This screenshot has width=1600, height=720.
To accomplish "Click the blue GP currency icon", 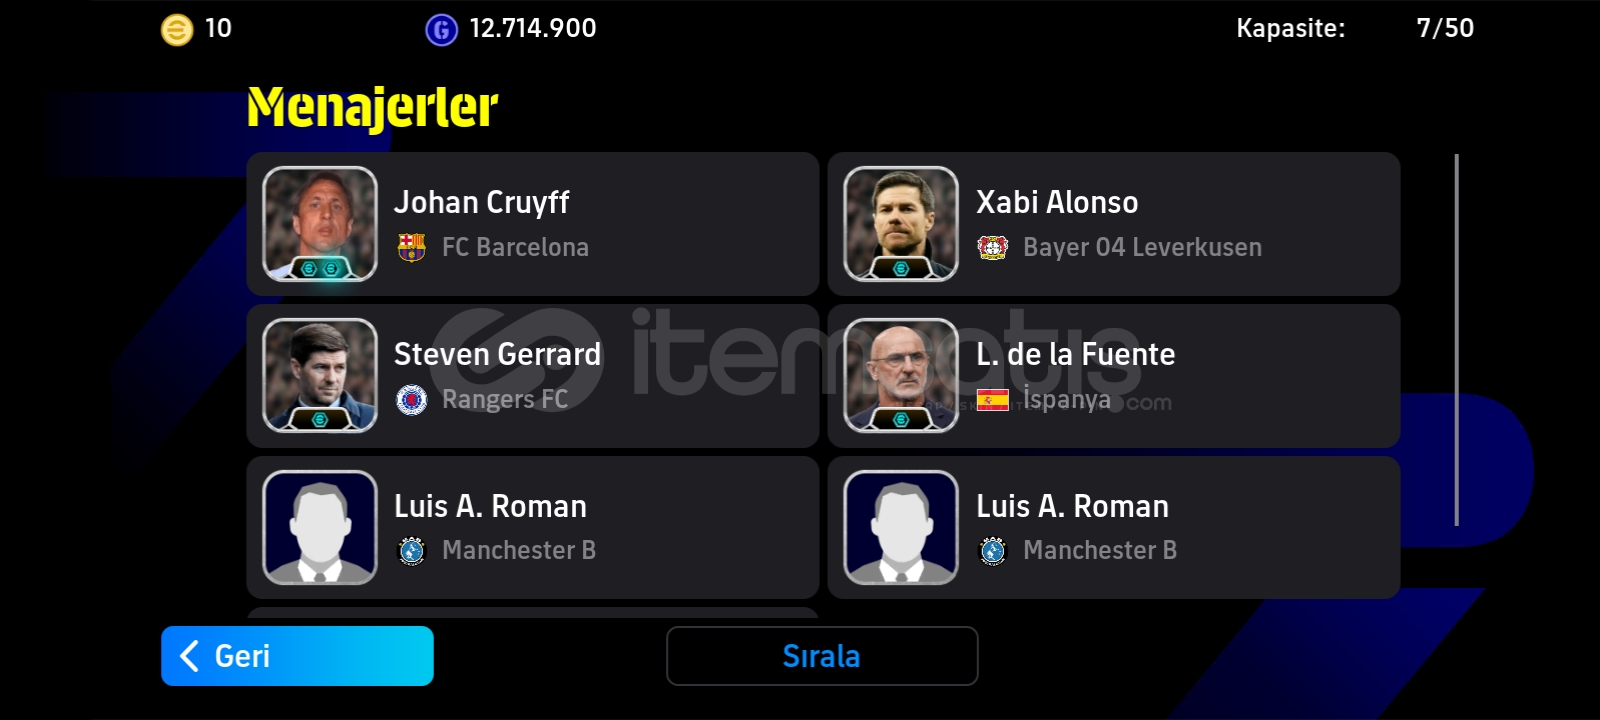I will point(441,30).
